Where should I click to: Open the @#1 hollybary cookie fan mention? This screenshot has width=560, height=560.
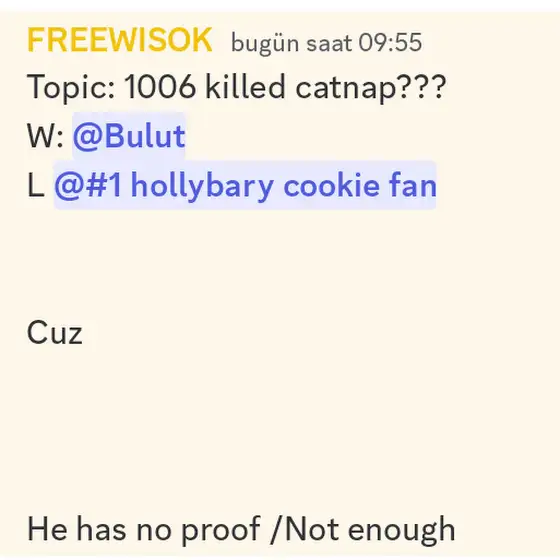pyautogui.click(x=245, y=185)
